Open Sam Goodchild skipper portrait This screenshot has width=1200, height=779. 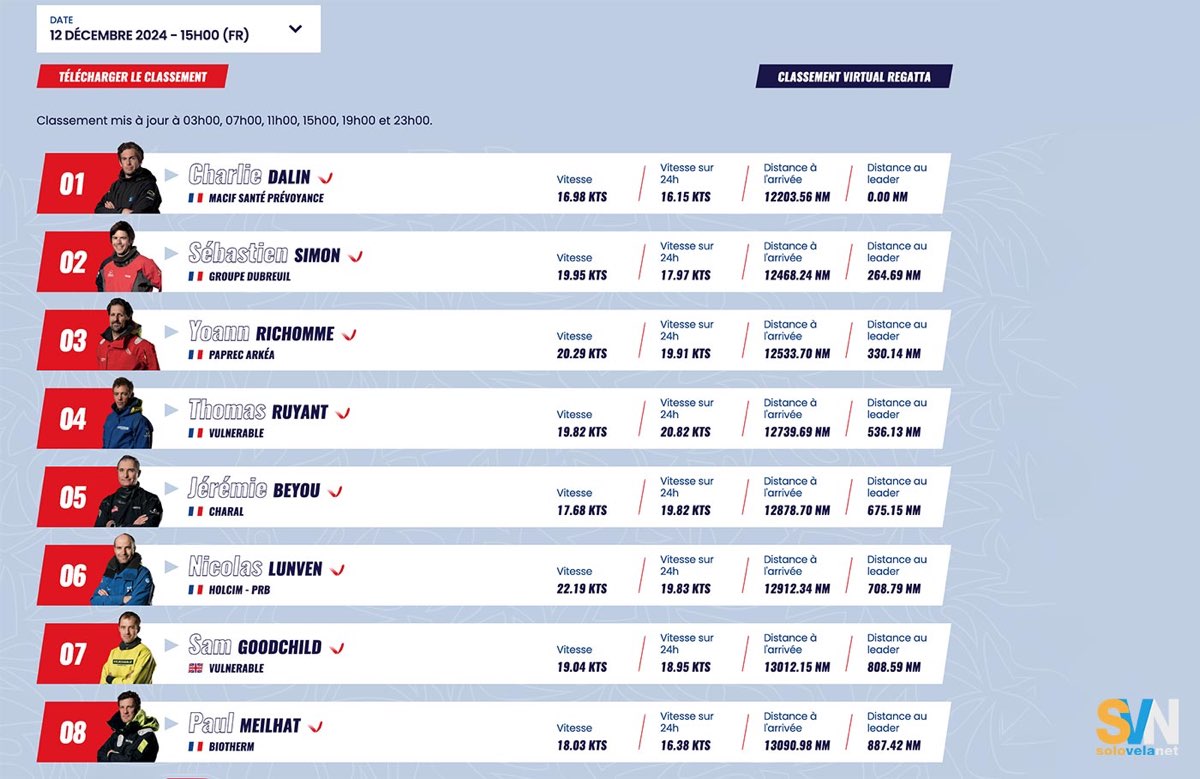pyautogui.click(x=128, y=647)
